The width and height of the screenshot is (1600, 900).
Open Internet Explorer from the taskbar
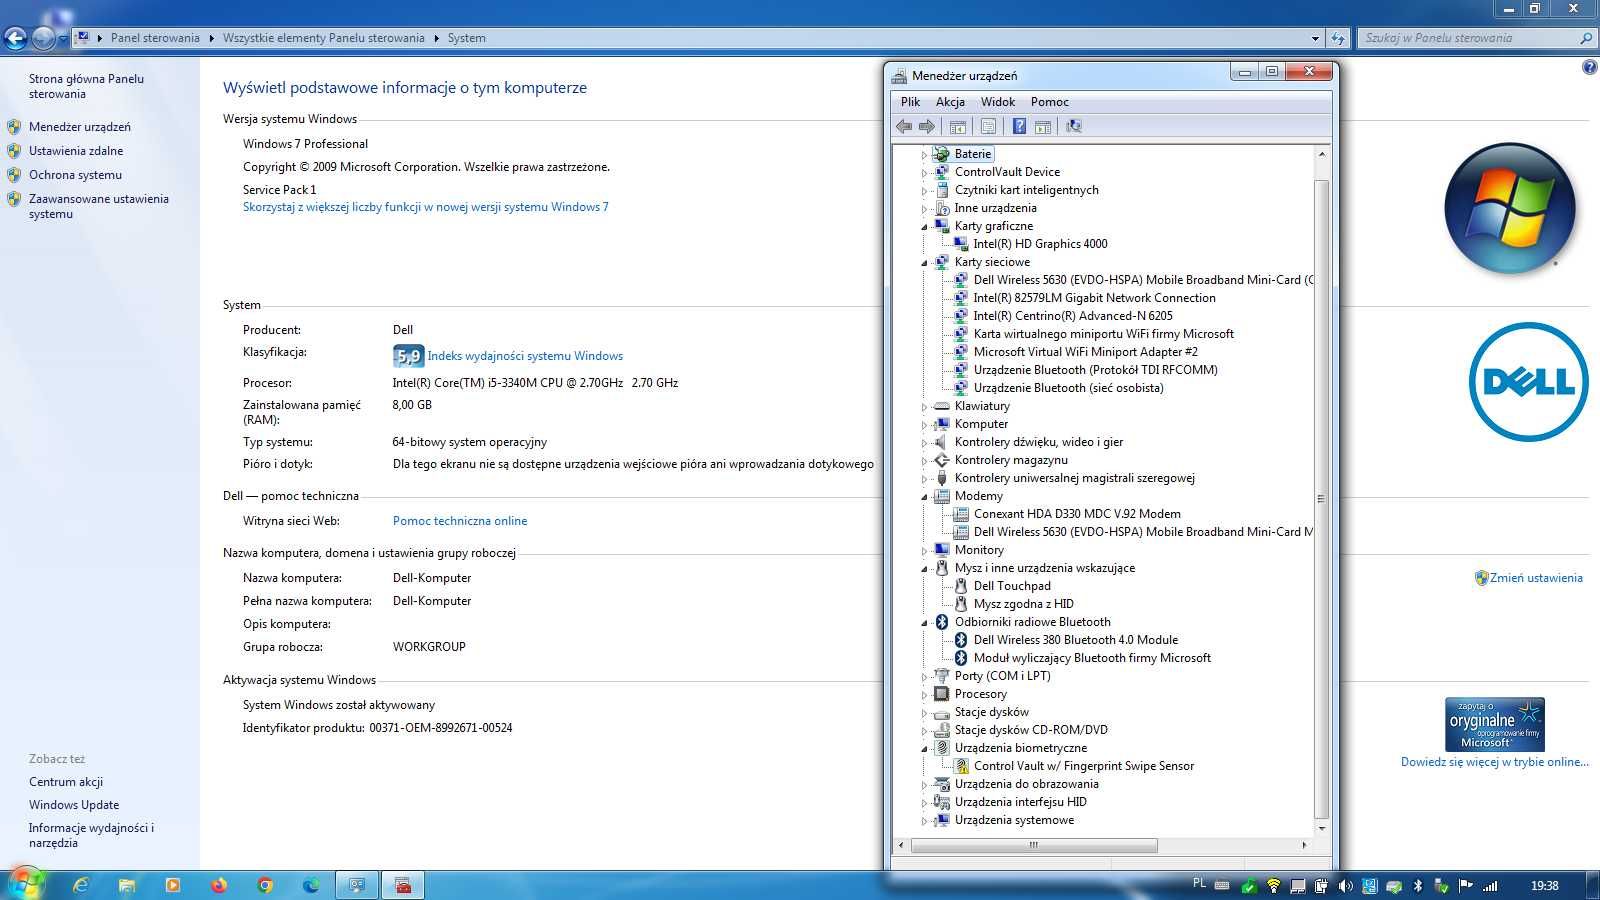[x=81, y=885]
